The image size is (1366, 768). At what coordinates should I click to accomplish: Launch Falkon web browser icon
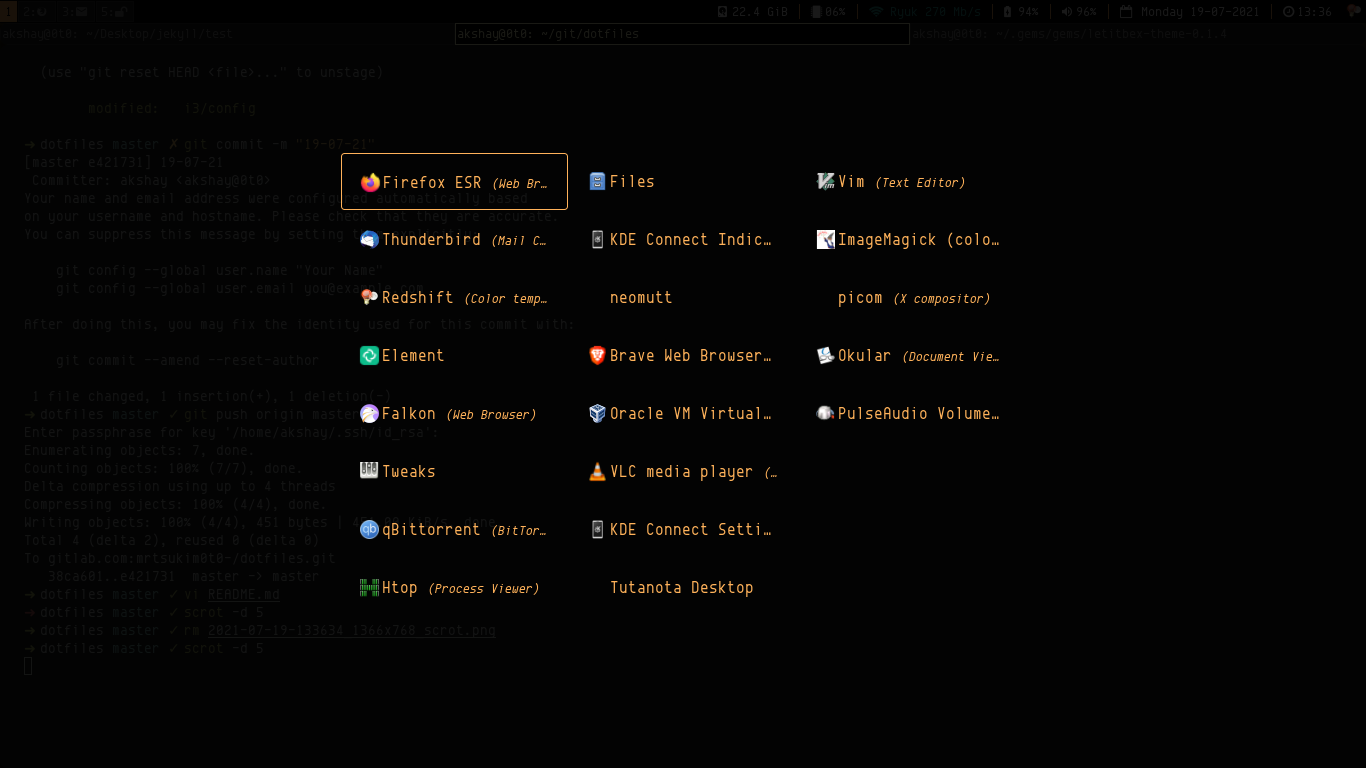(370, 414)
